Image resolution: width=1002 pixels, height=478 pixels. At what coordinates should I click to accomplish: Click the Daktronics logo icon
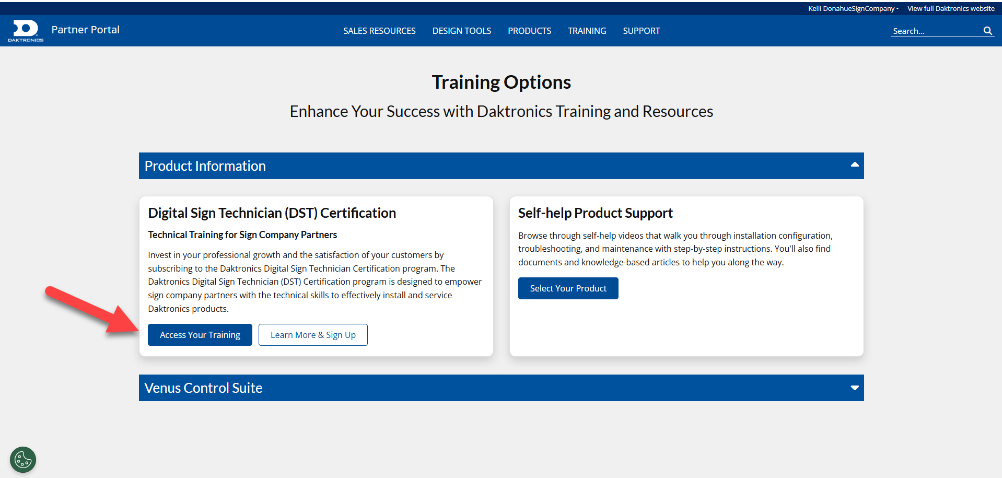pyautogui.click(x=25, y=30)
